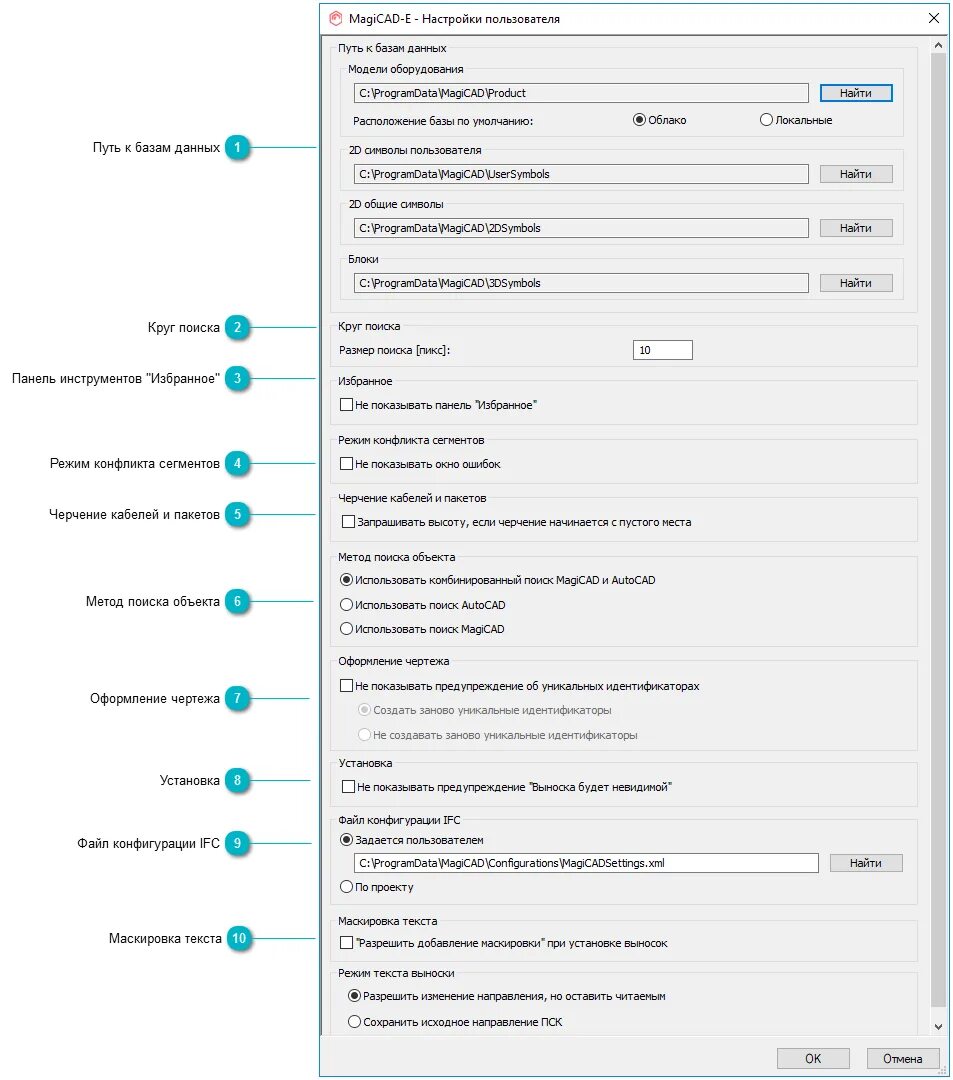Viewport: 953px width, 1080px height.
Task: Click the Режим текста выноски group title
Action: coord(396,973)
